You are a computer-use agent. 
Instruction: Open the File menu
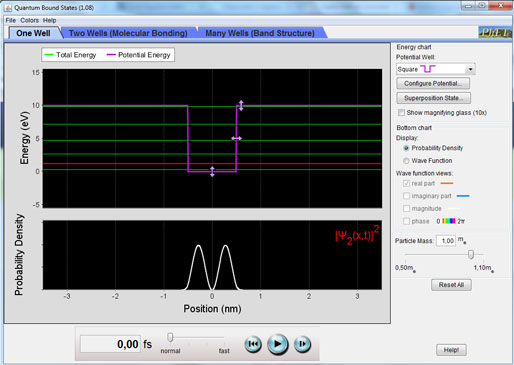click(x=11, y=20)
